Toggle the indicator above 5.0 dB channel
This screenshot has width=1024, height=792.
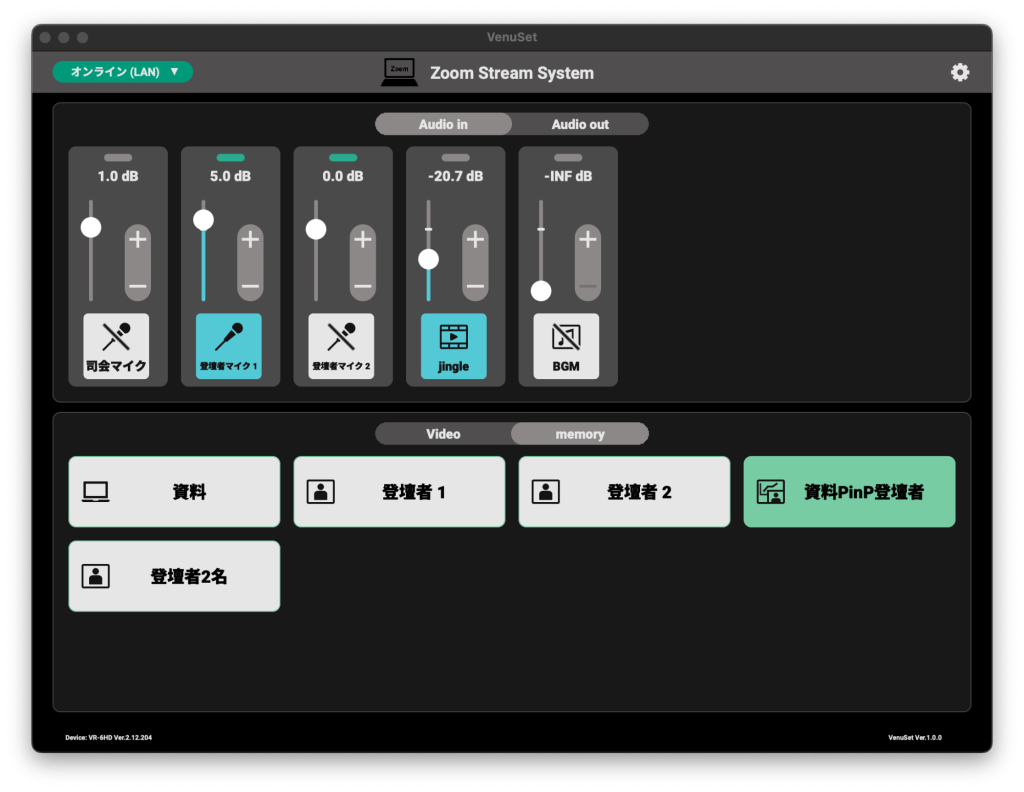pos(230,158)
